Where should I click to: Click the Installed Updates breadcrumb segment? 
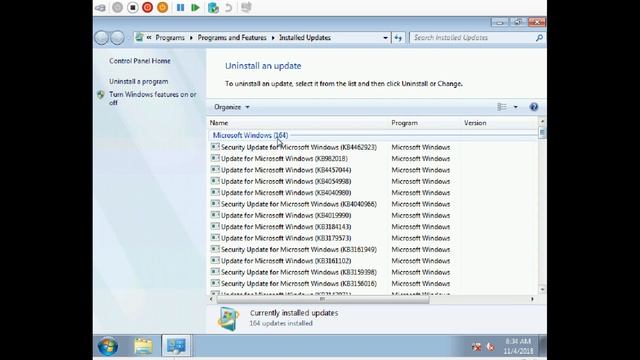(305, 38)
